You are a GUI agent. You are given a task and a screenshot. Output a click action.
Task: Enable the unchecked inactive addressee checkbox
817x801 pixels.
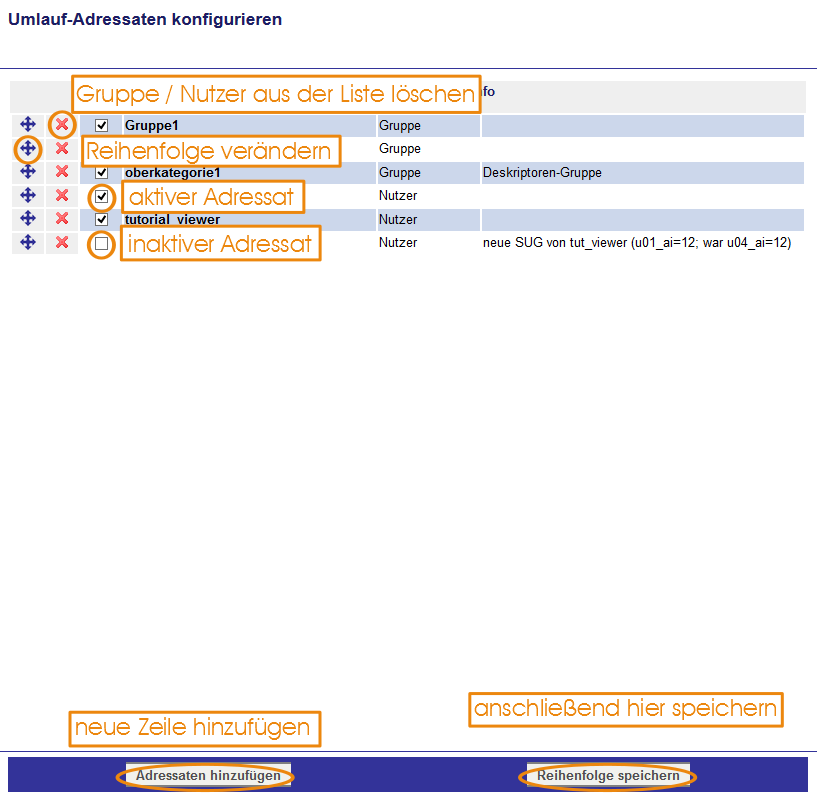point(102,243)
